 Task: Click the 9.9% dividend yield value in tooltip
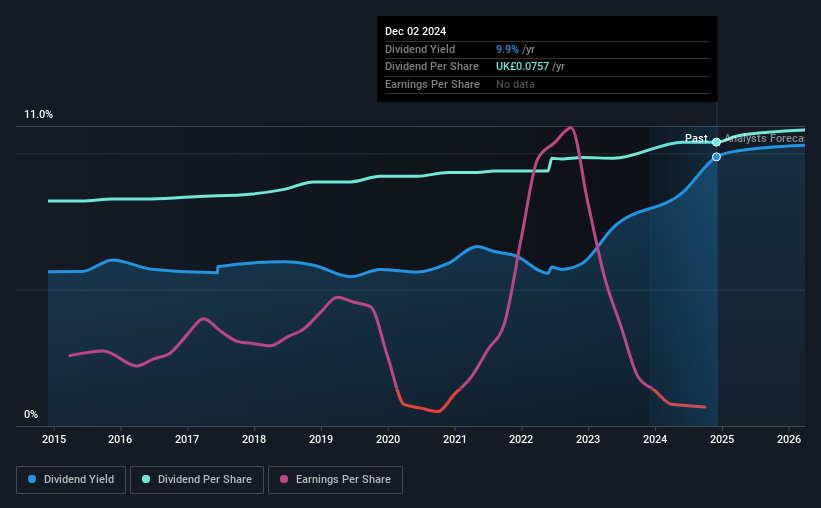point(507,49)
